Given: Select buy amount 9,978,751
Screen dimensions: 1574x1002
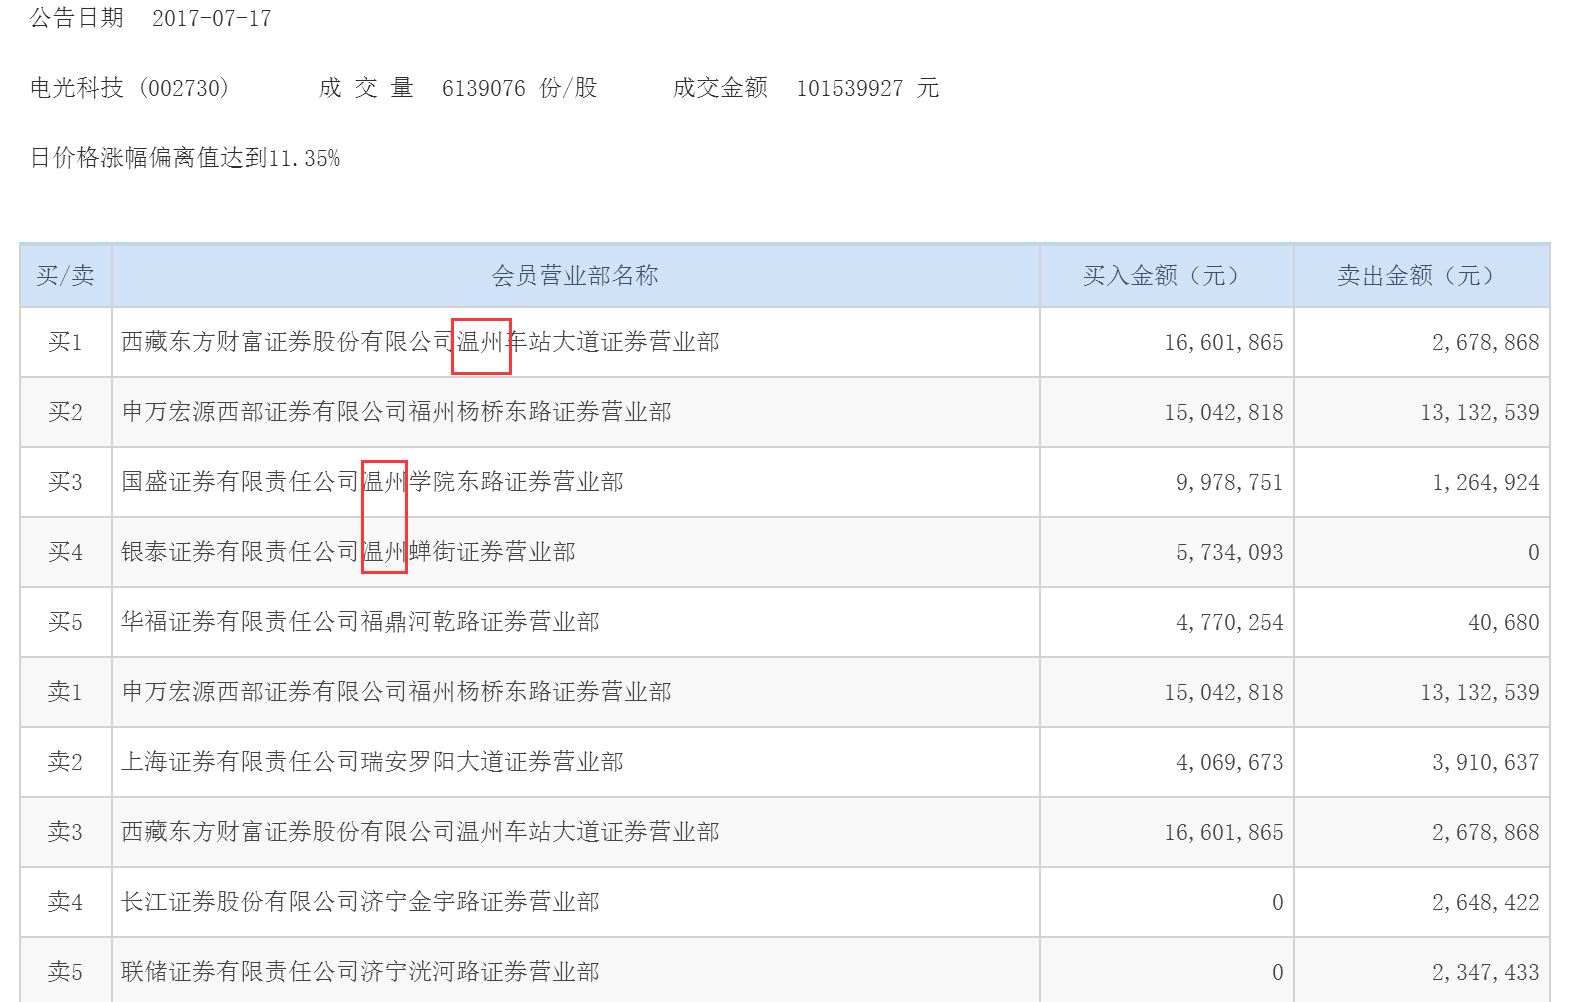Looking at the screenshot, I should coord(1230,483).
